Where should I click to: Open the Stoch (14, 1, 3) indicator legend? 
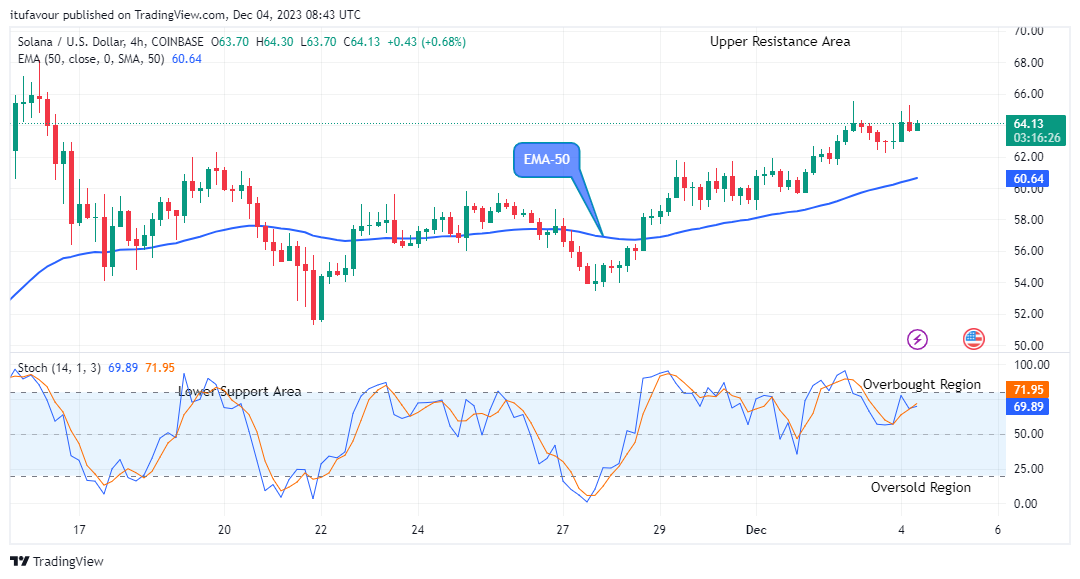59,369
